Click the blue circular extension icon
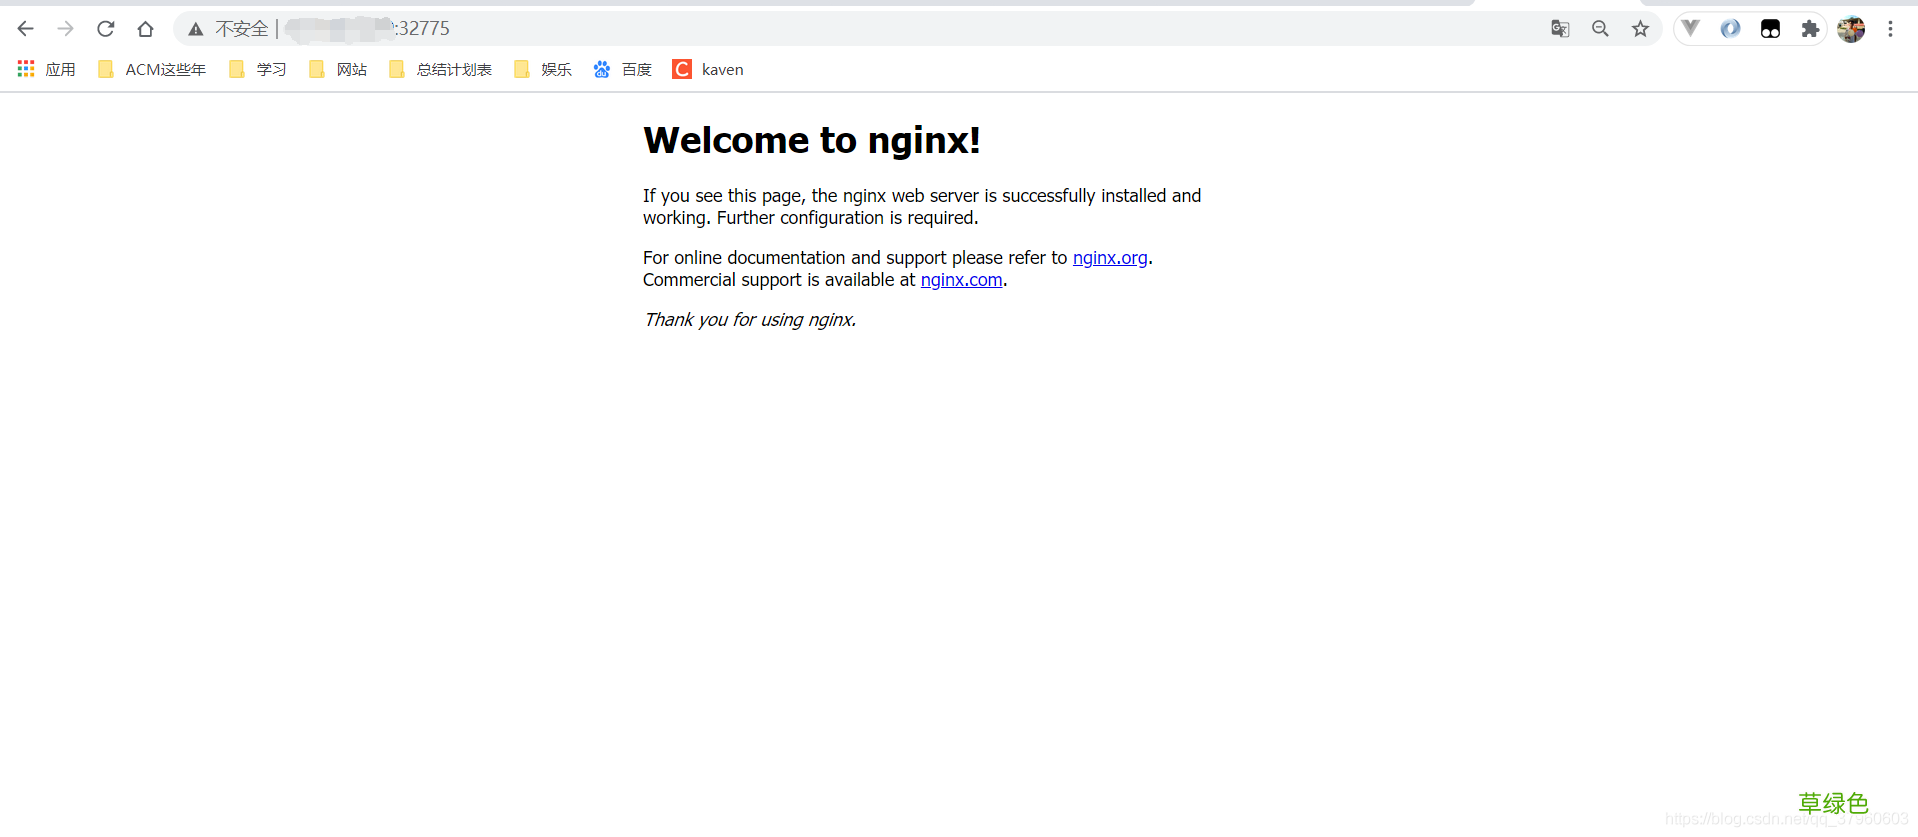 1730,29
